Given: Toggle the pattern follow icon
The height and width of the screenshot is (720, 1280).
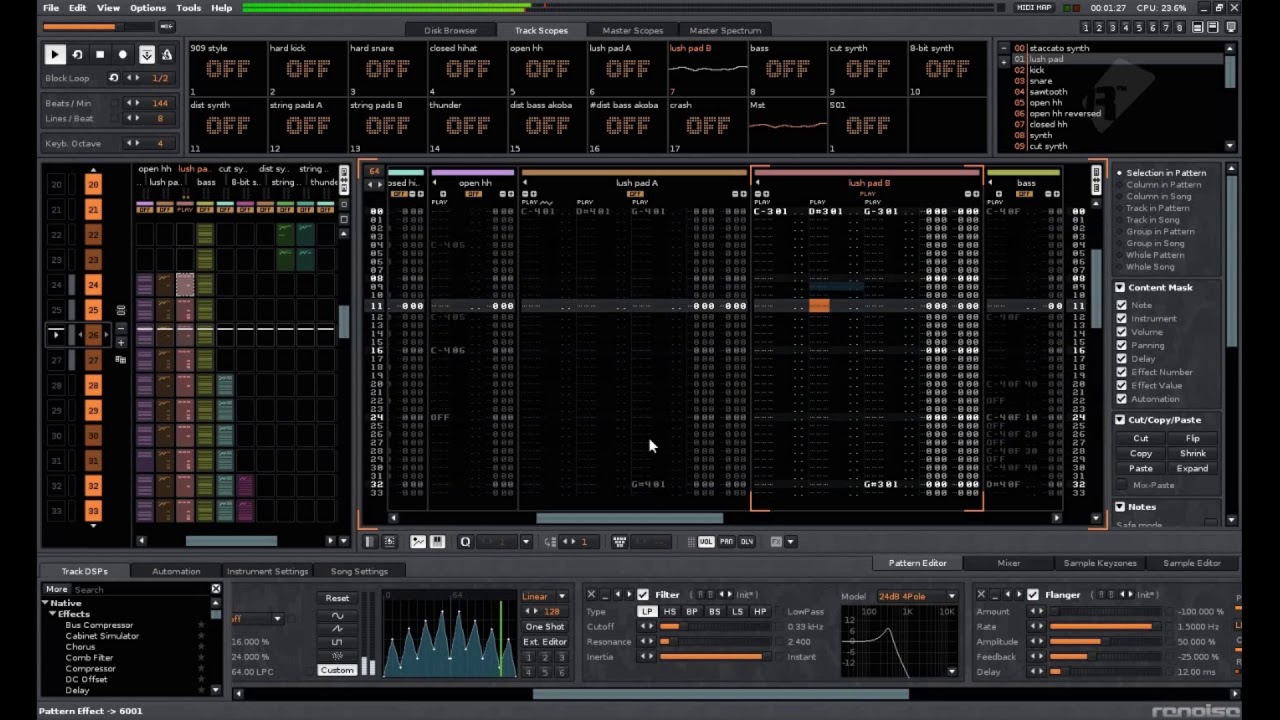Looking at the screenshot, I should [146, 55].
